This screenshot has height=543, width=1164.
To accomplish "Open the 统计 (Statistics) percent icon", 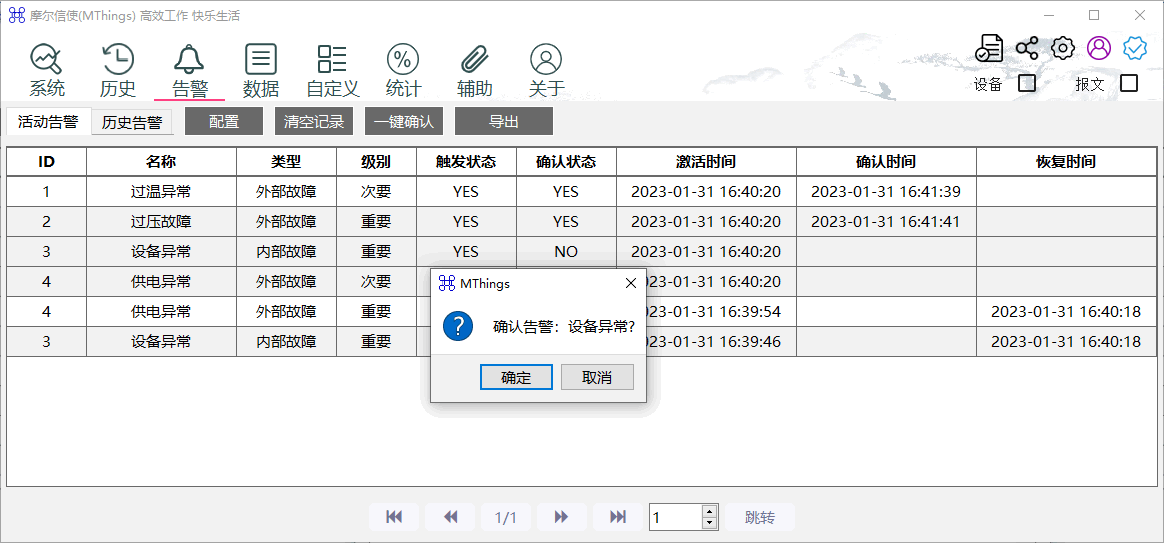I will tap(403, 60).
